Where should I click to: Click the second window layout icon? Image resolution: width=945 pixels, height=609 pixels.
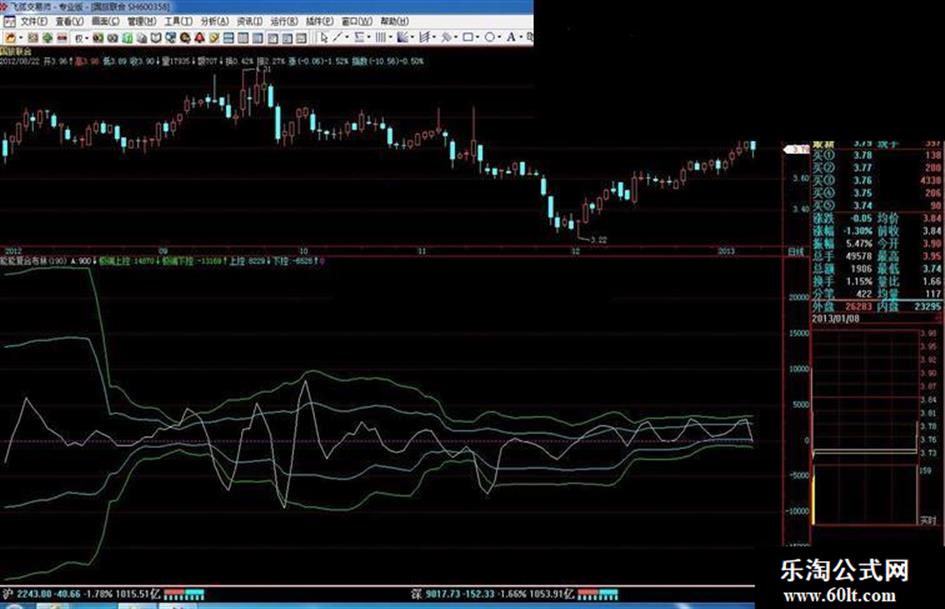[243, 38]
